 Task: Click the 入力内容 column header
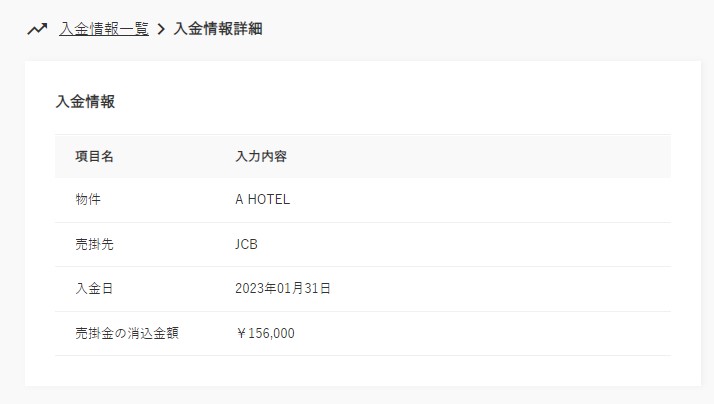click(x=262, y=157)
